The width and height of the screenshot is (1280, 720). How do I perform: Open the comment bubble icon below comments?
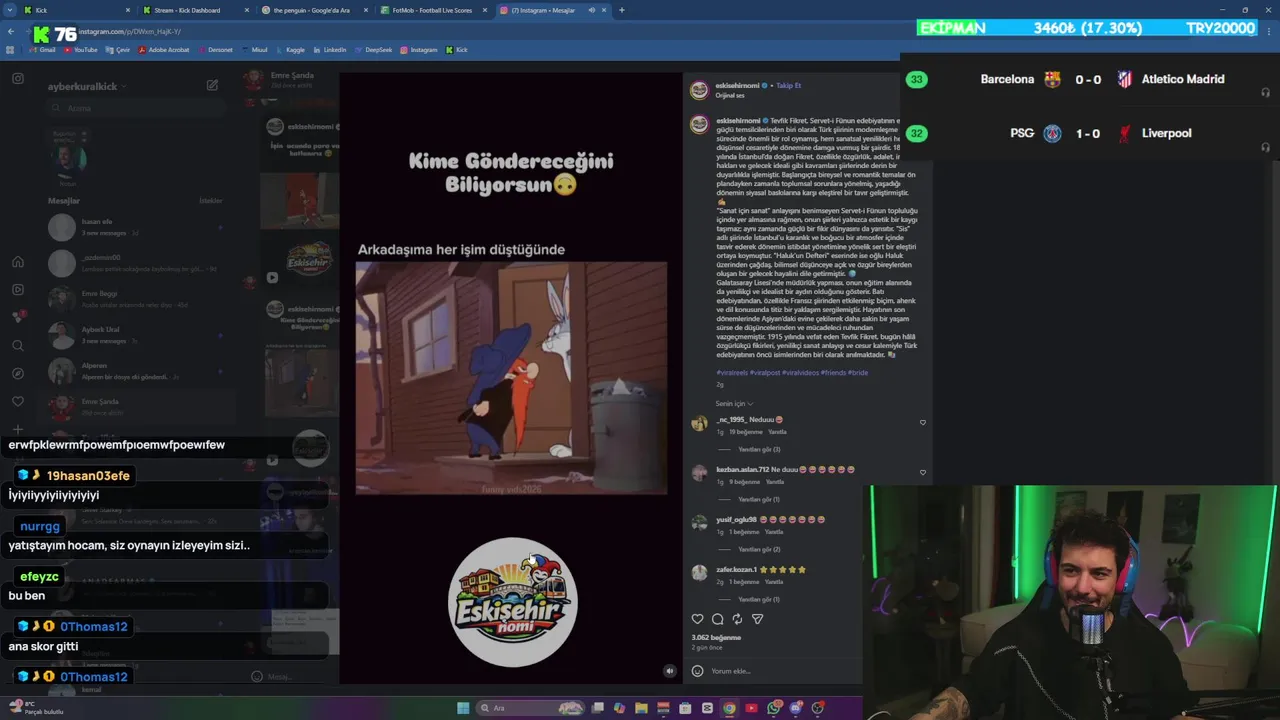(x=718, y=619)
